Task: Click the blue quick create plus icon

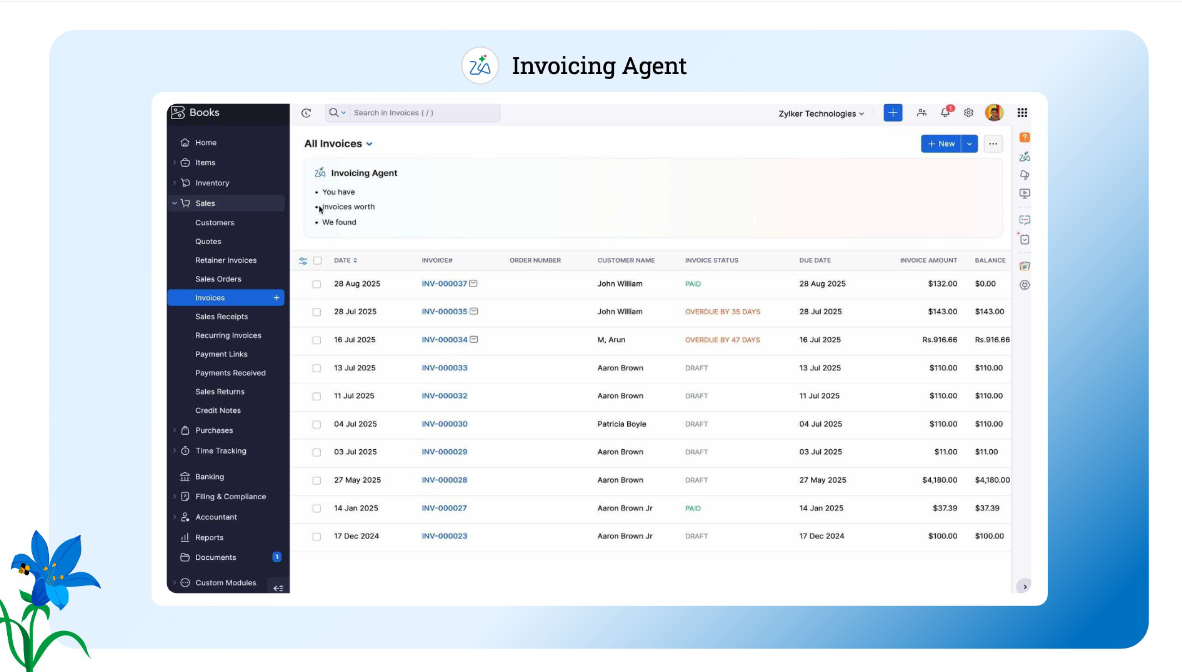Action: point(893,113)
